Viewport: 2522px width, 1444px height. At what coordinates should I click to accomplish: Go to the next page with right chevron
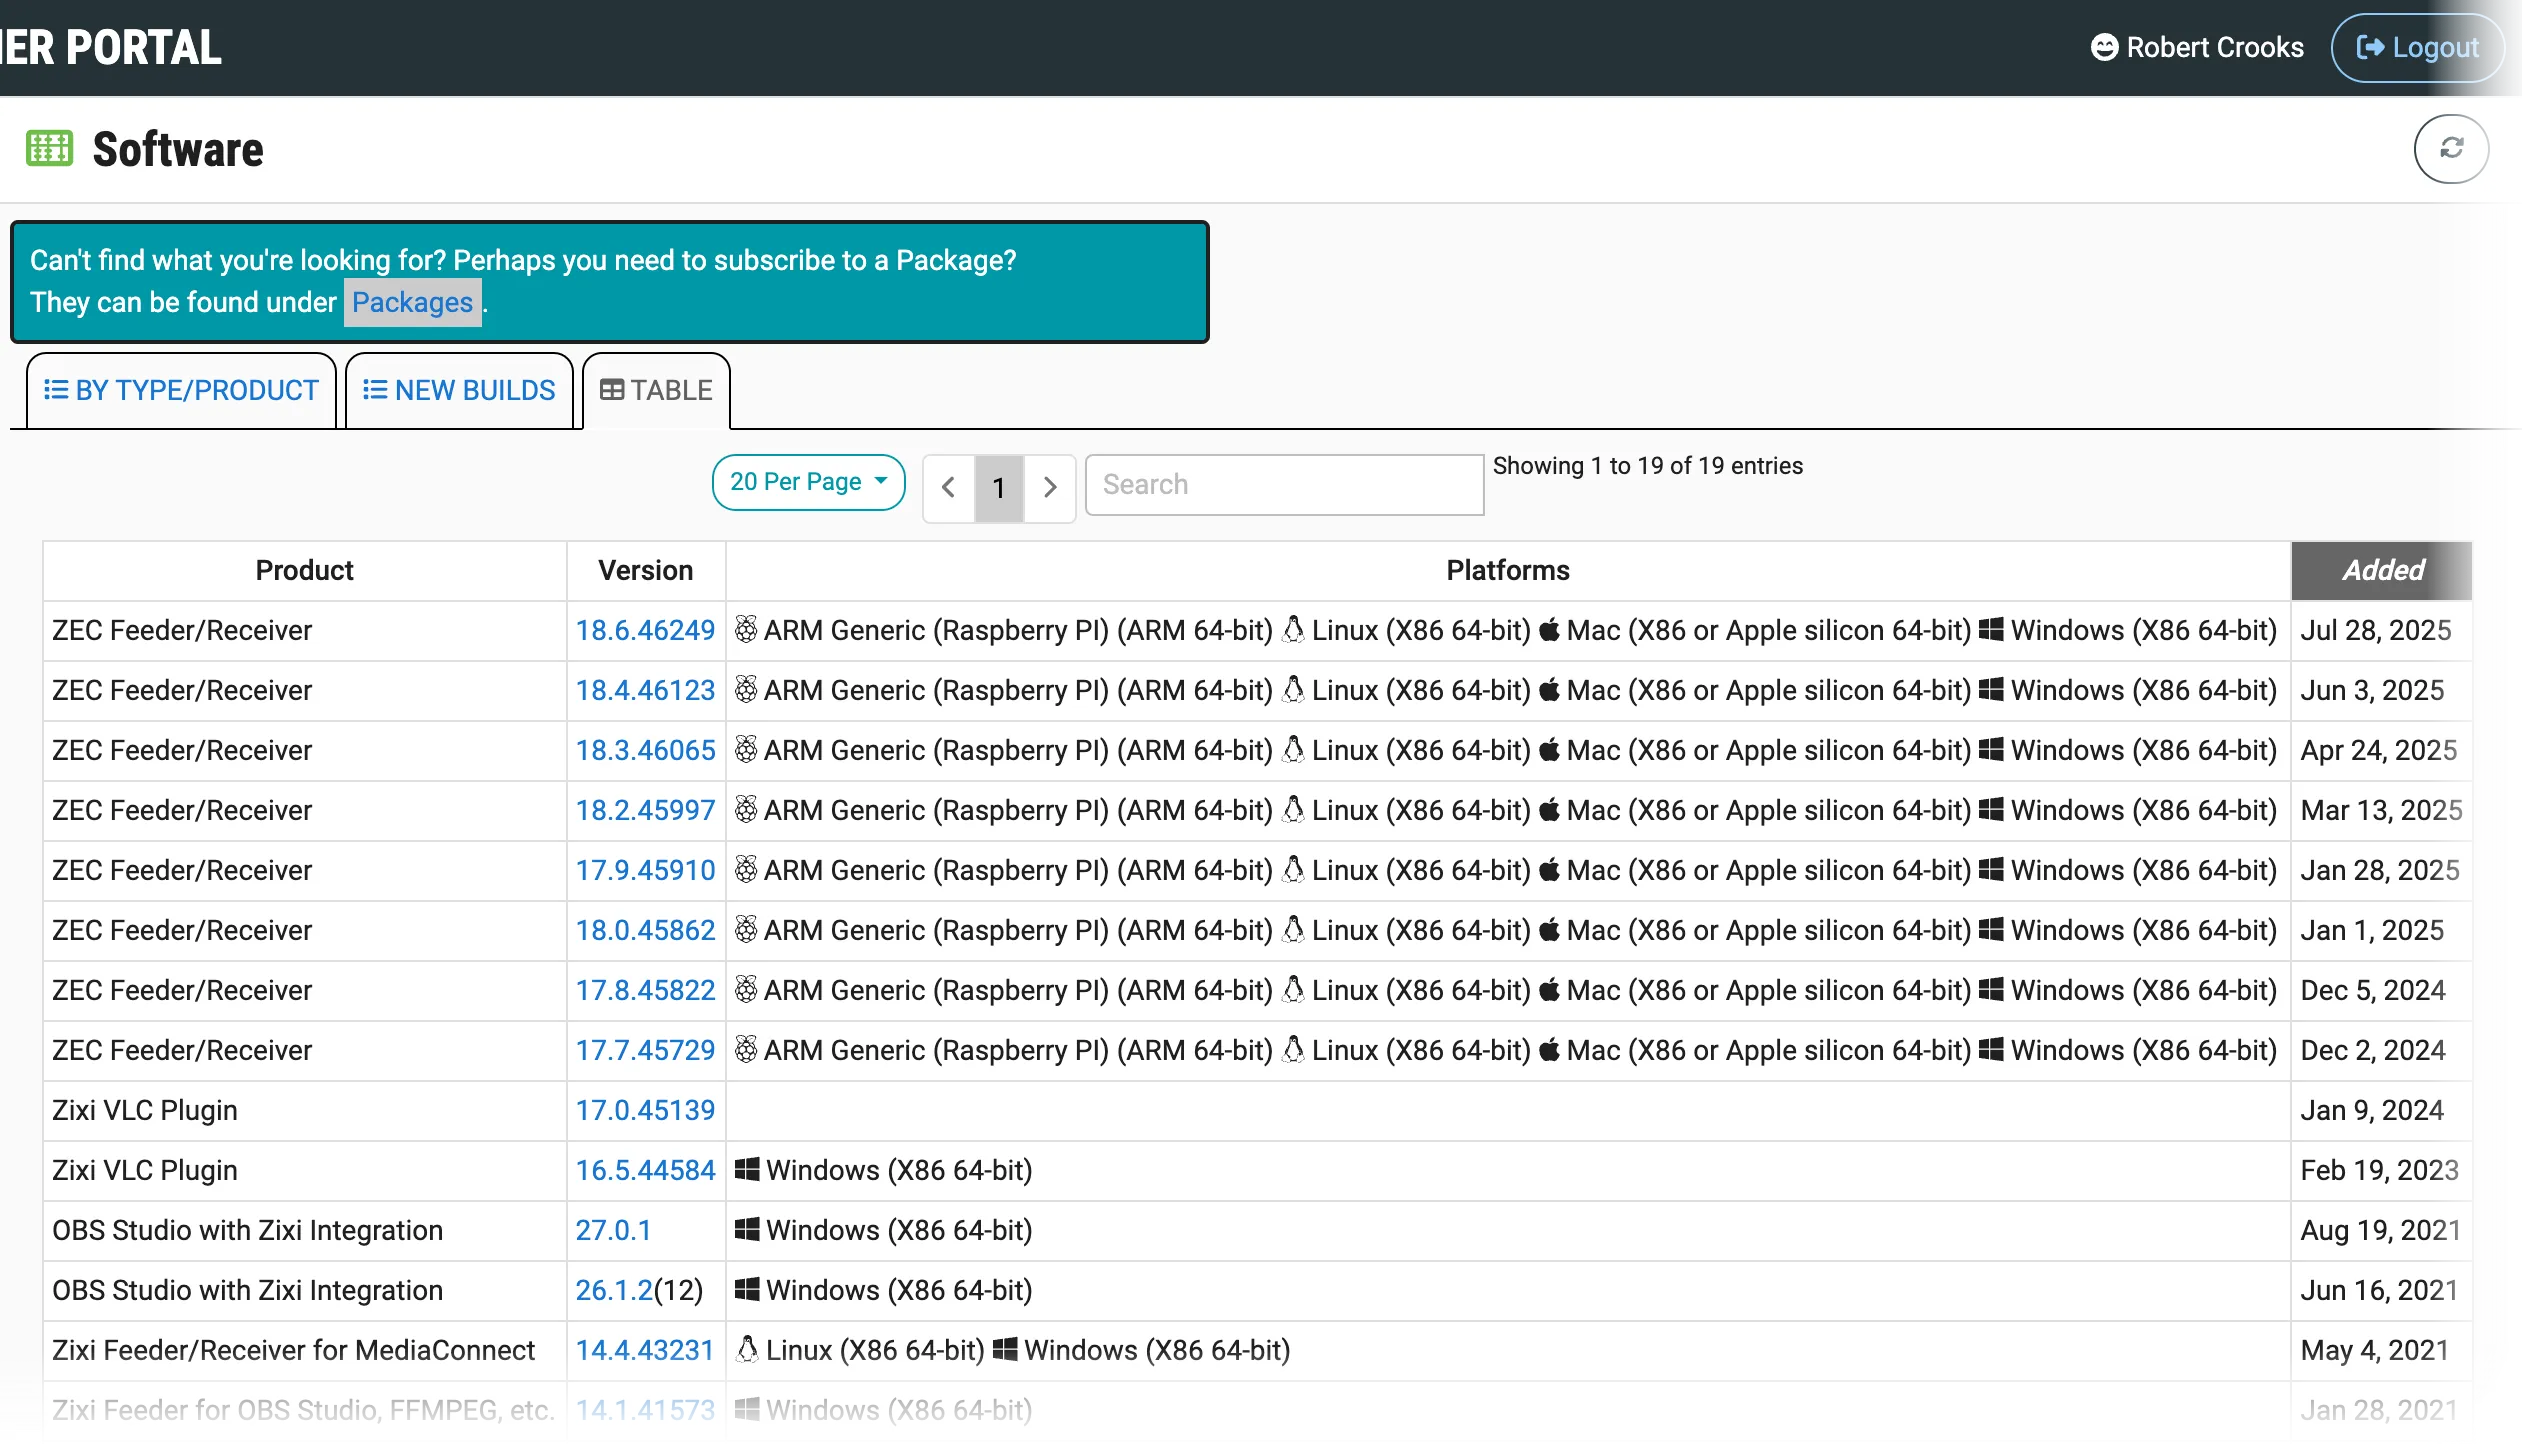point(1050,488)
